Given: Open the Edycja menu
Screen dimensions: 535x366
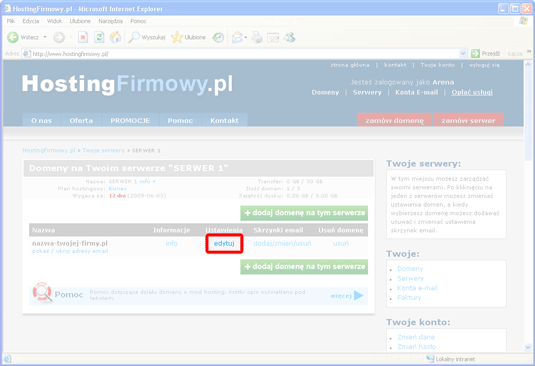Looking at the screenshot, I should (31, 21).
